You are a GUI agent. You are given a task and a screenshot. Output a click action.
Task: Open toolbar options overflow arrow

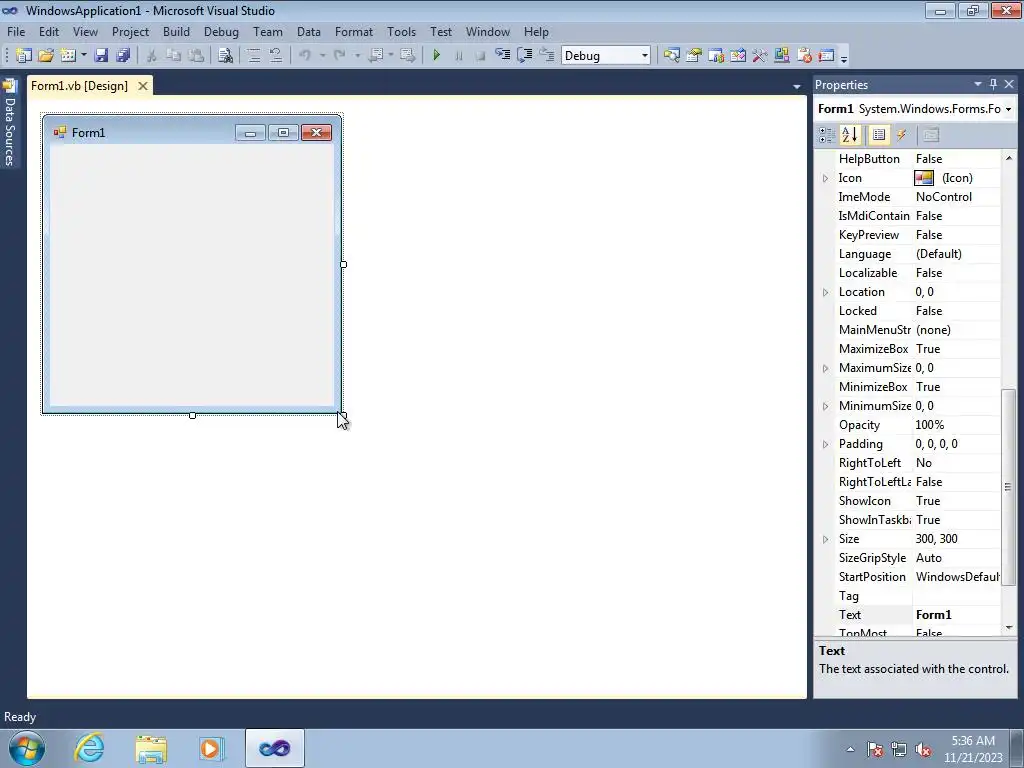click(844, 57)
